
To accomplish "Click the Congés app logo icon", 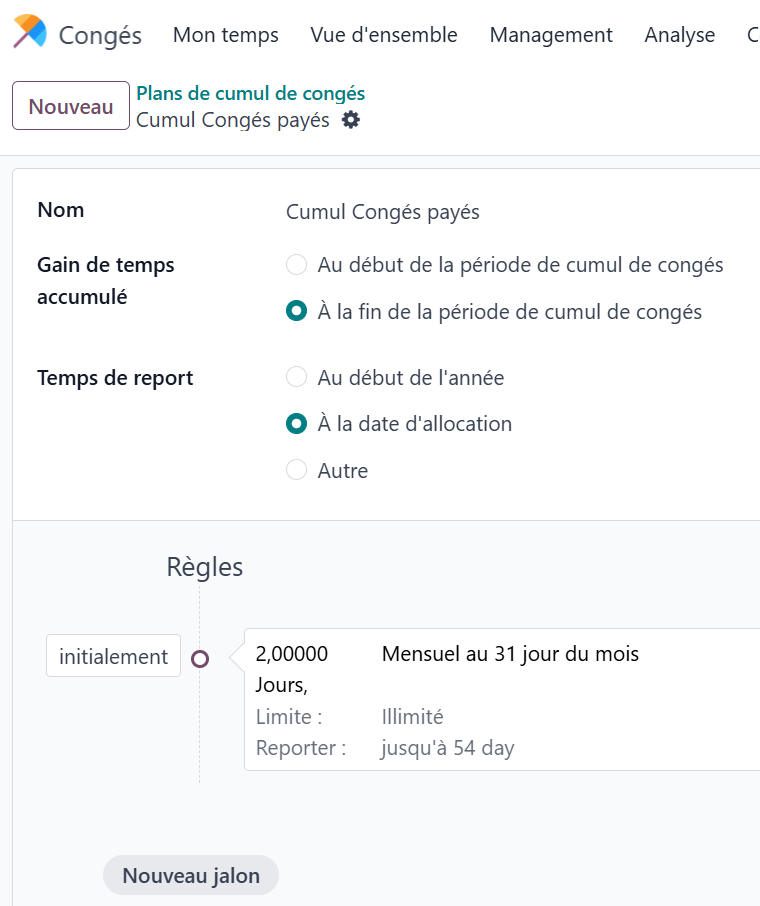I will 30,32.
